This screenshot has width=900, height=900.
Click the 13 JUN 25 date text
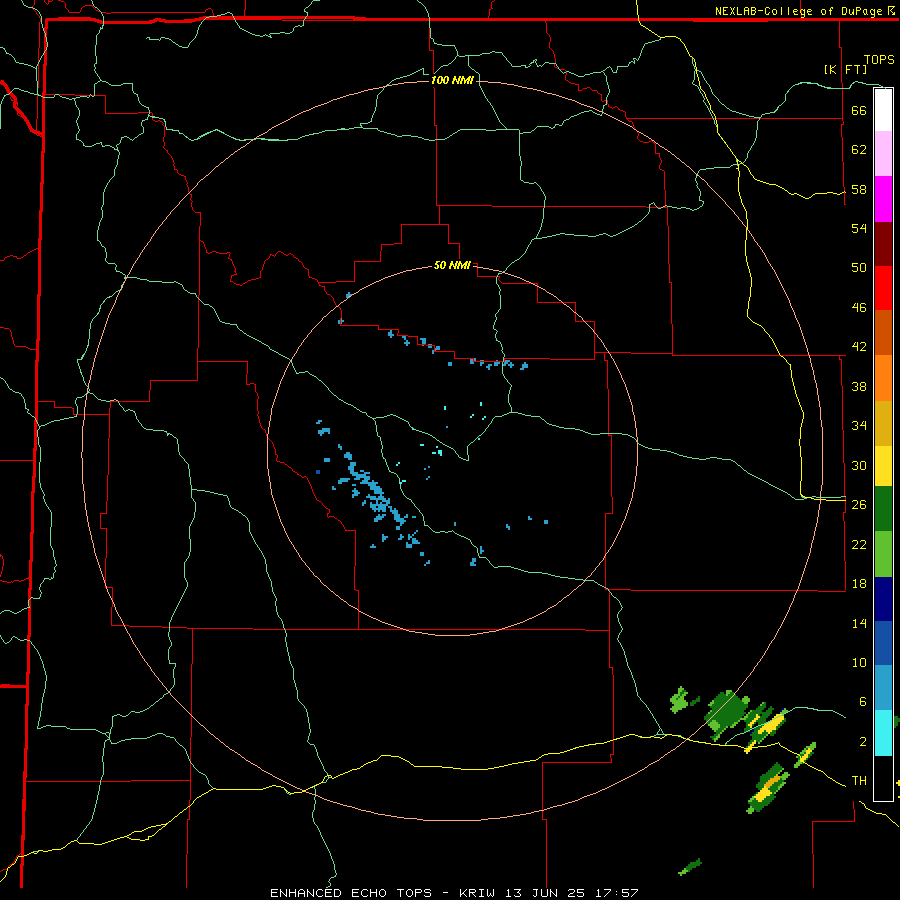547,893
